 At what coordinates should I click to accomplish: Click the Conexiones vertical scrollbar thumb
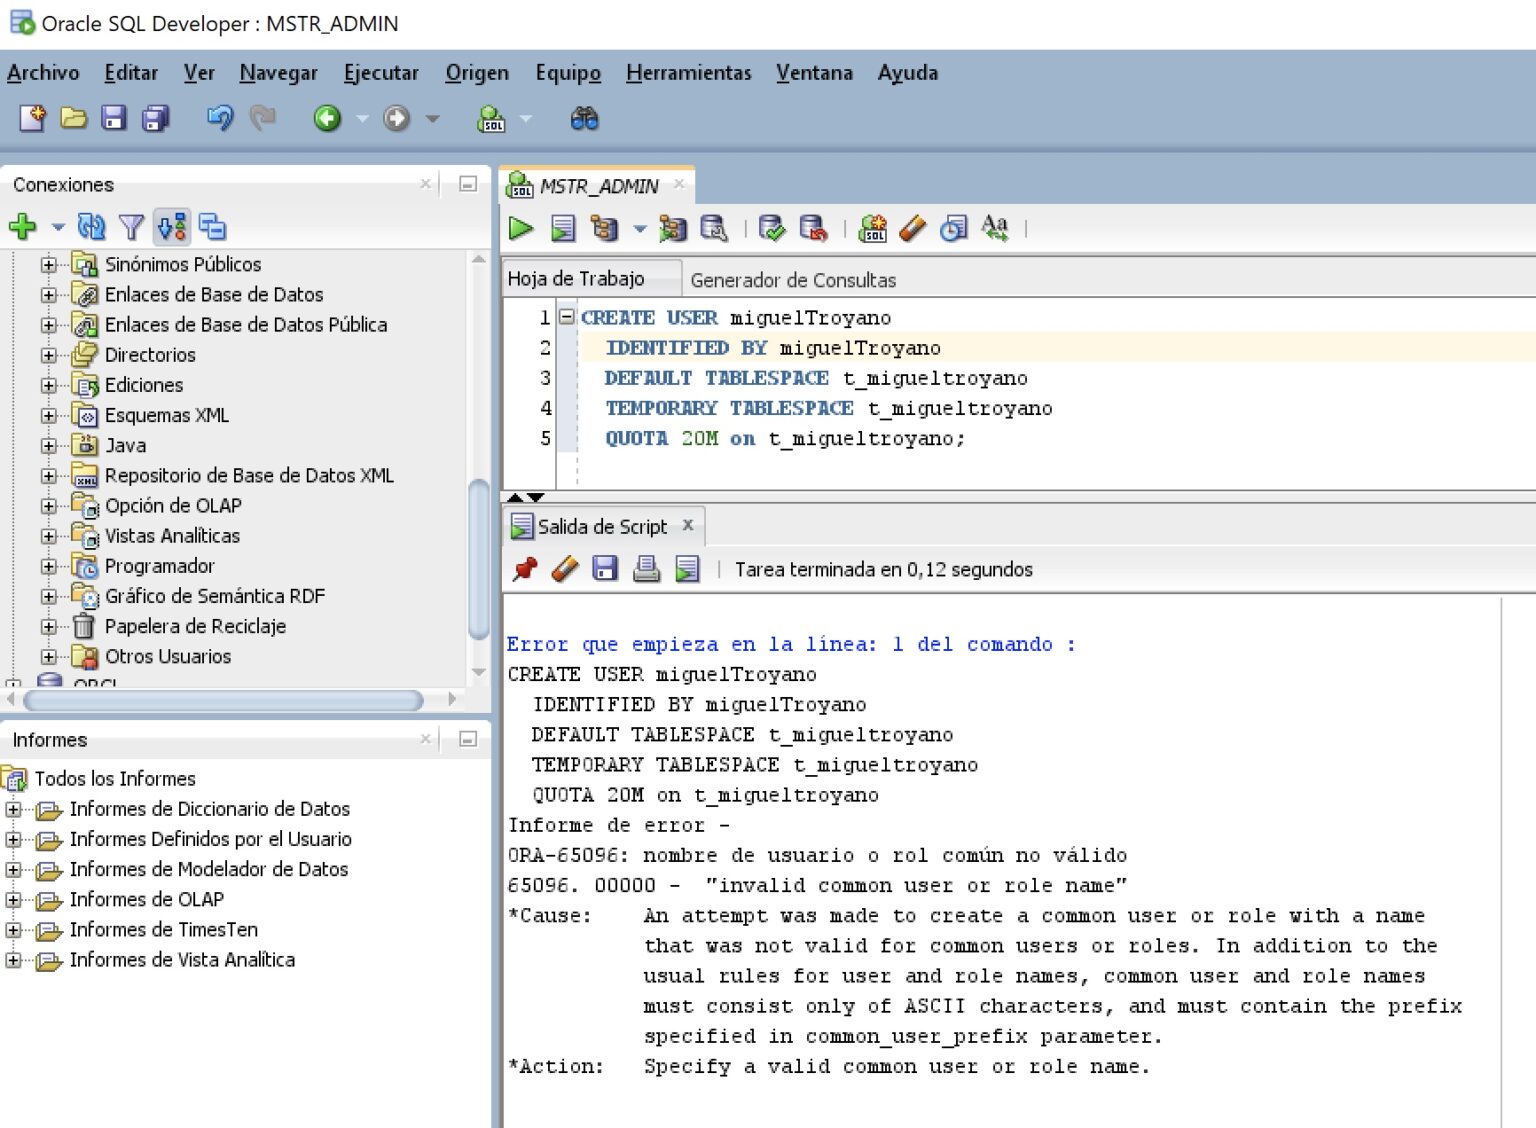click(x=479, y=560)
